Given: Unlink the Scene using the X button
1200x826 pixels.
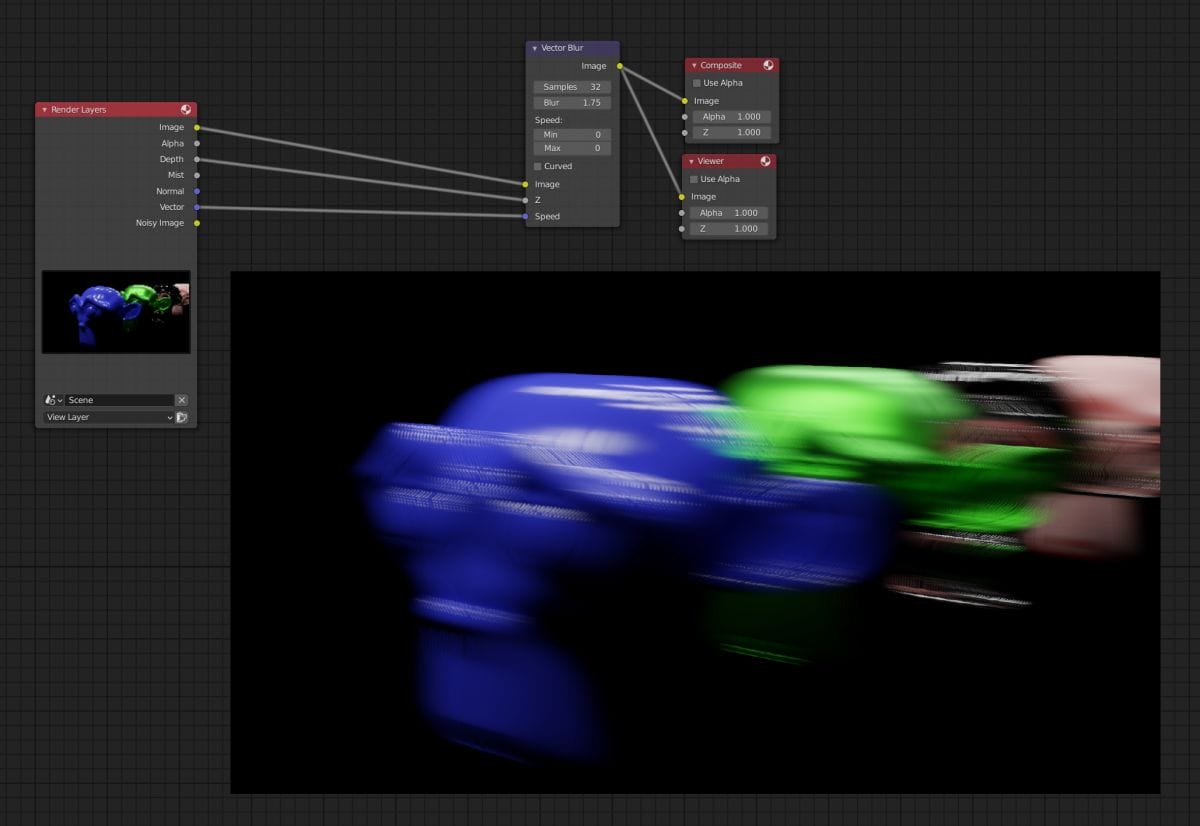Looking at the screenshot, I should pyautogui.click(x=182, y=399).
